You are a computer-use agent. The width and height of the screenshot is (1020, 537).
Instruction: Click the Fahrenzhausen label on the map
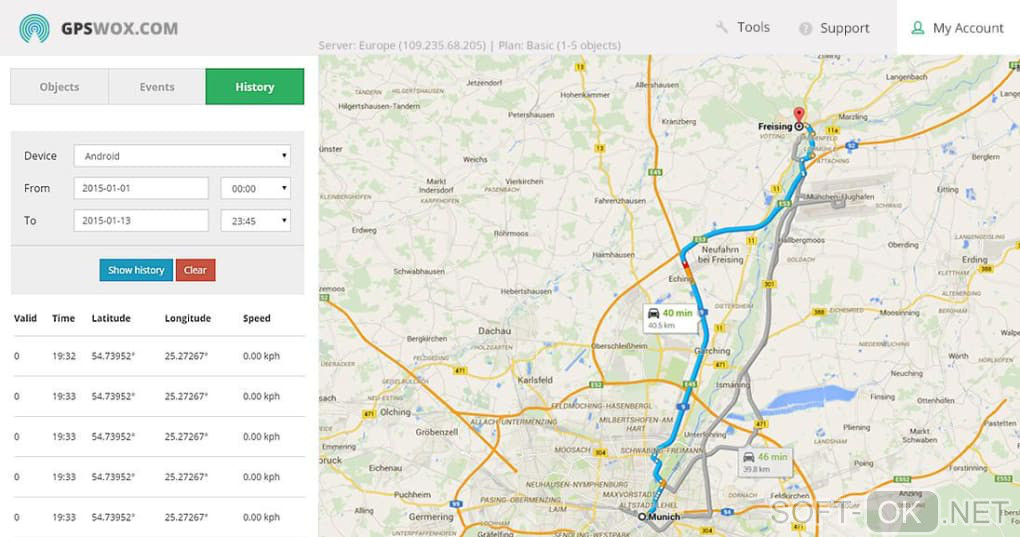620,201
